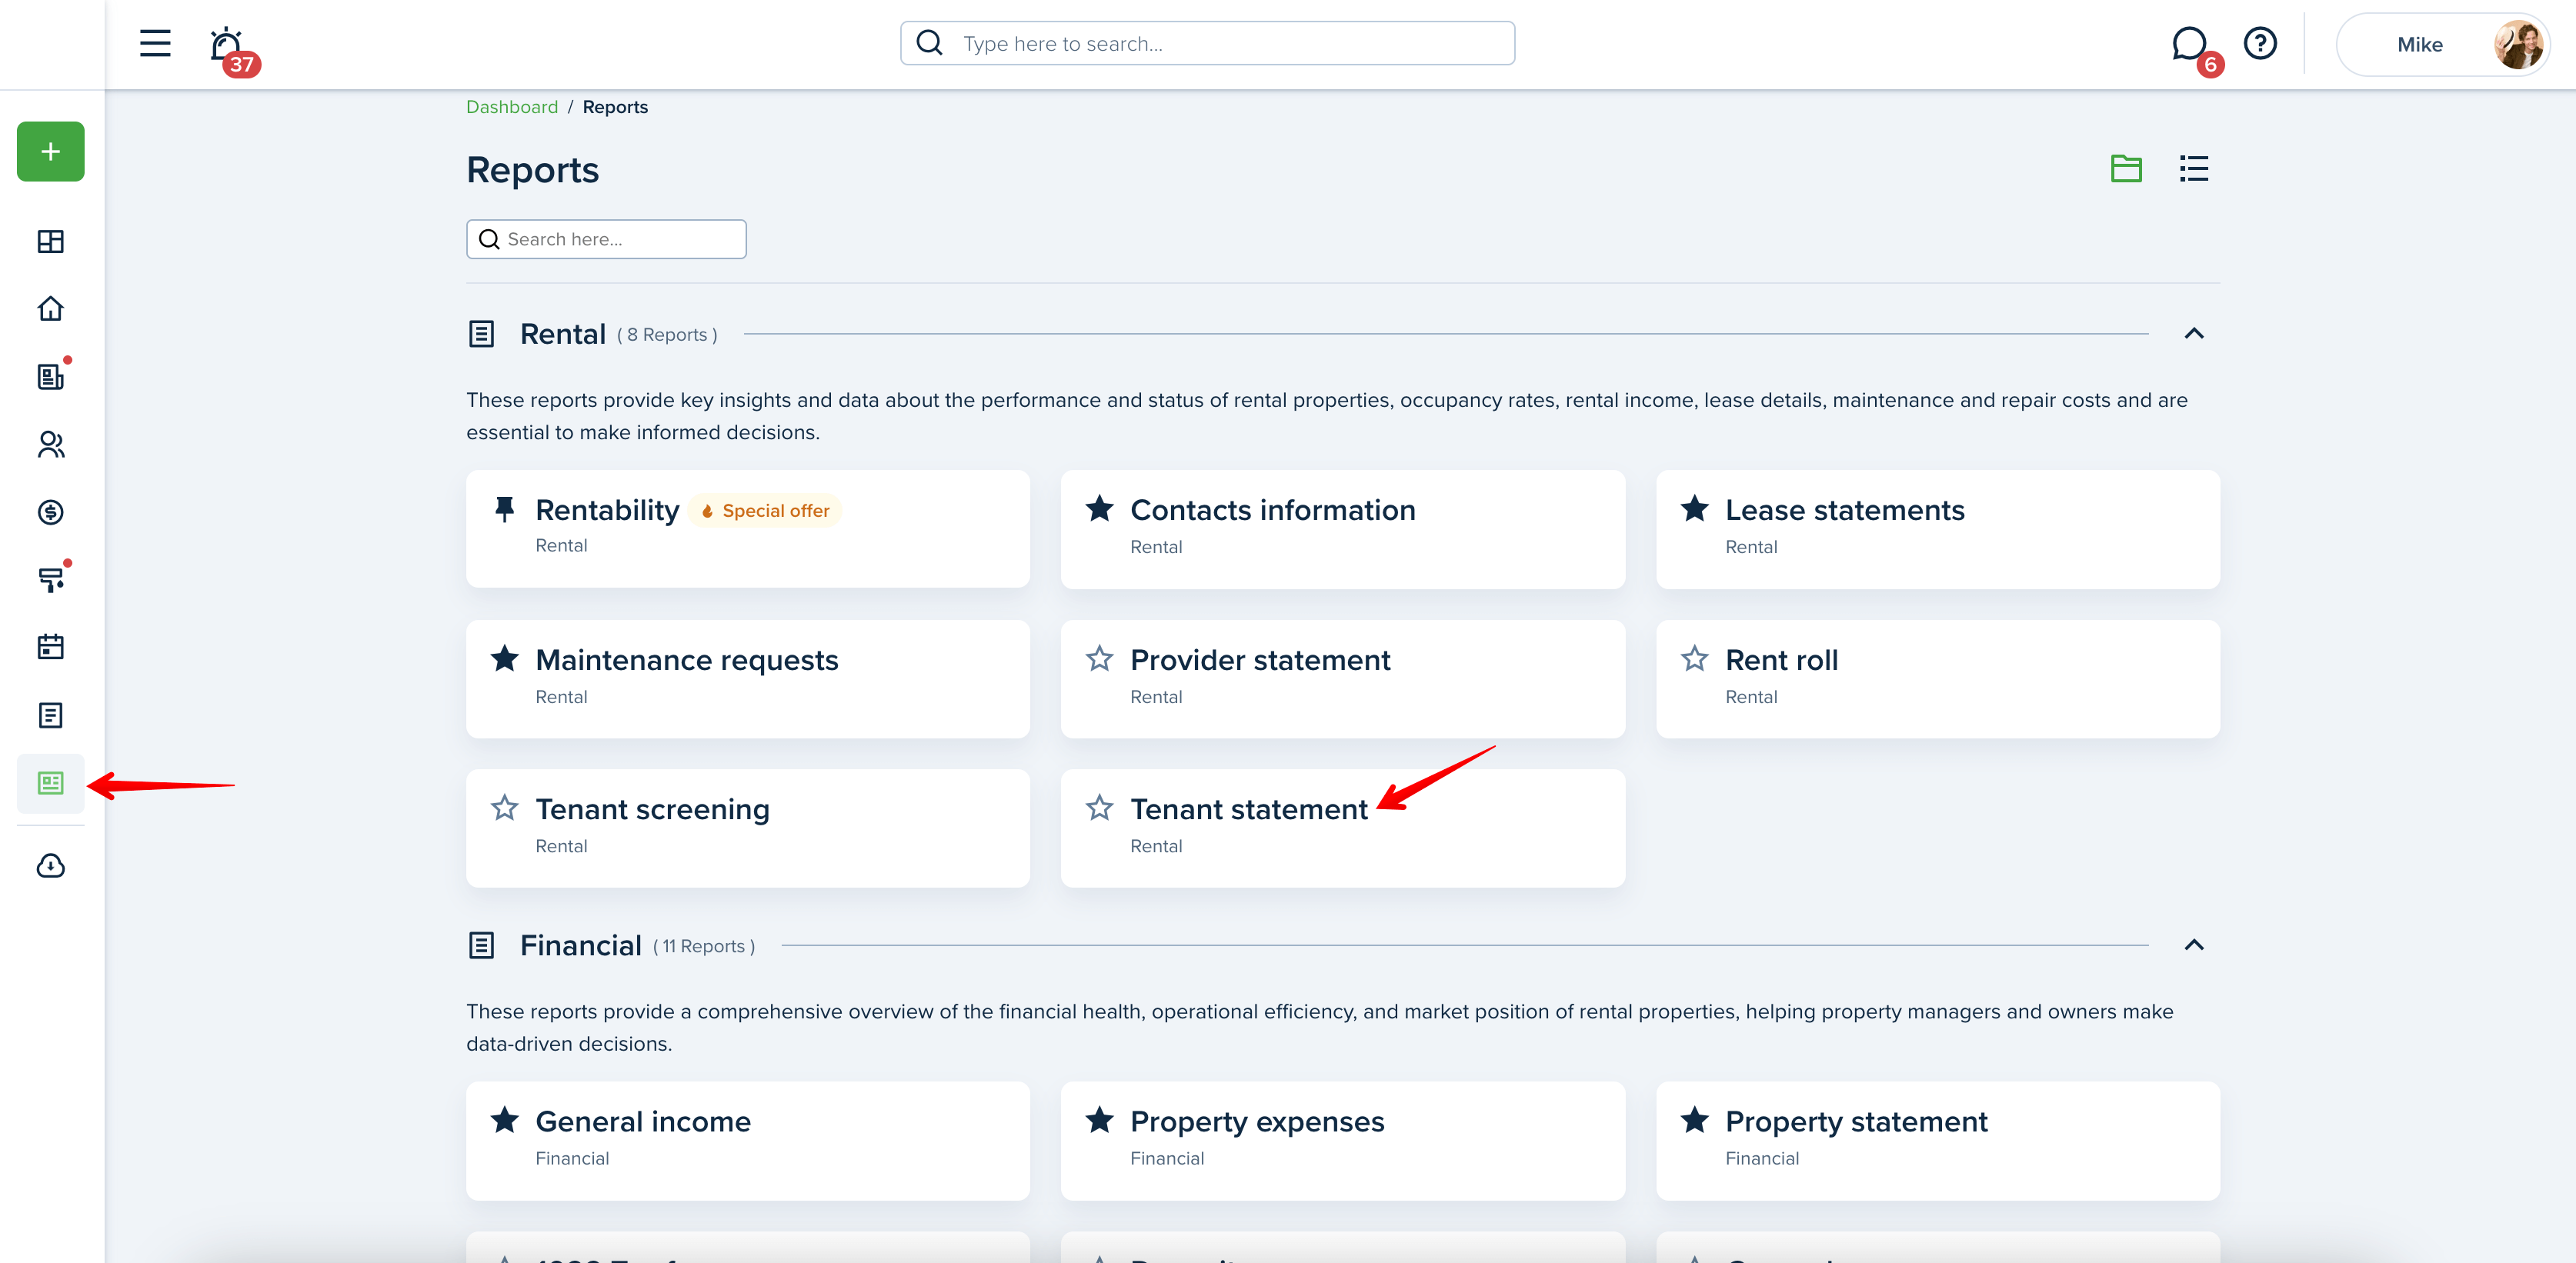
Task: Open the chat messages icon
Action: [x=2190, y=44]
